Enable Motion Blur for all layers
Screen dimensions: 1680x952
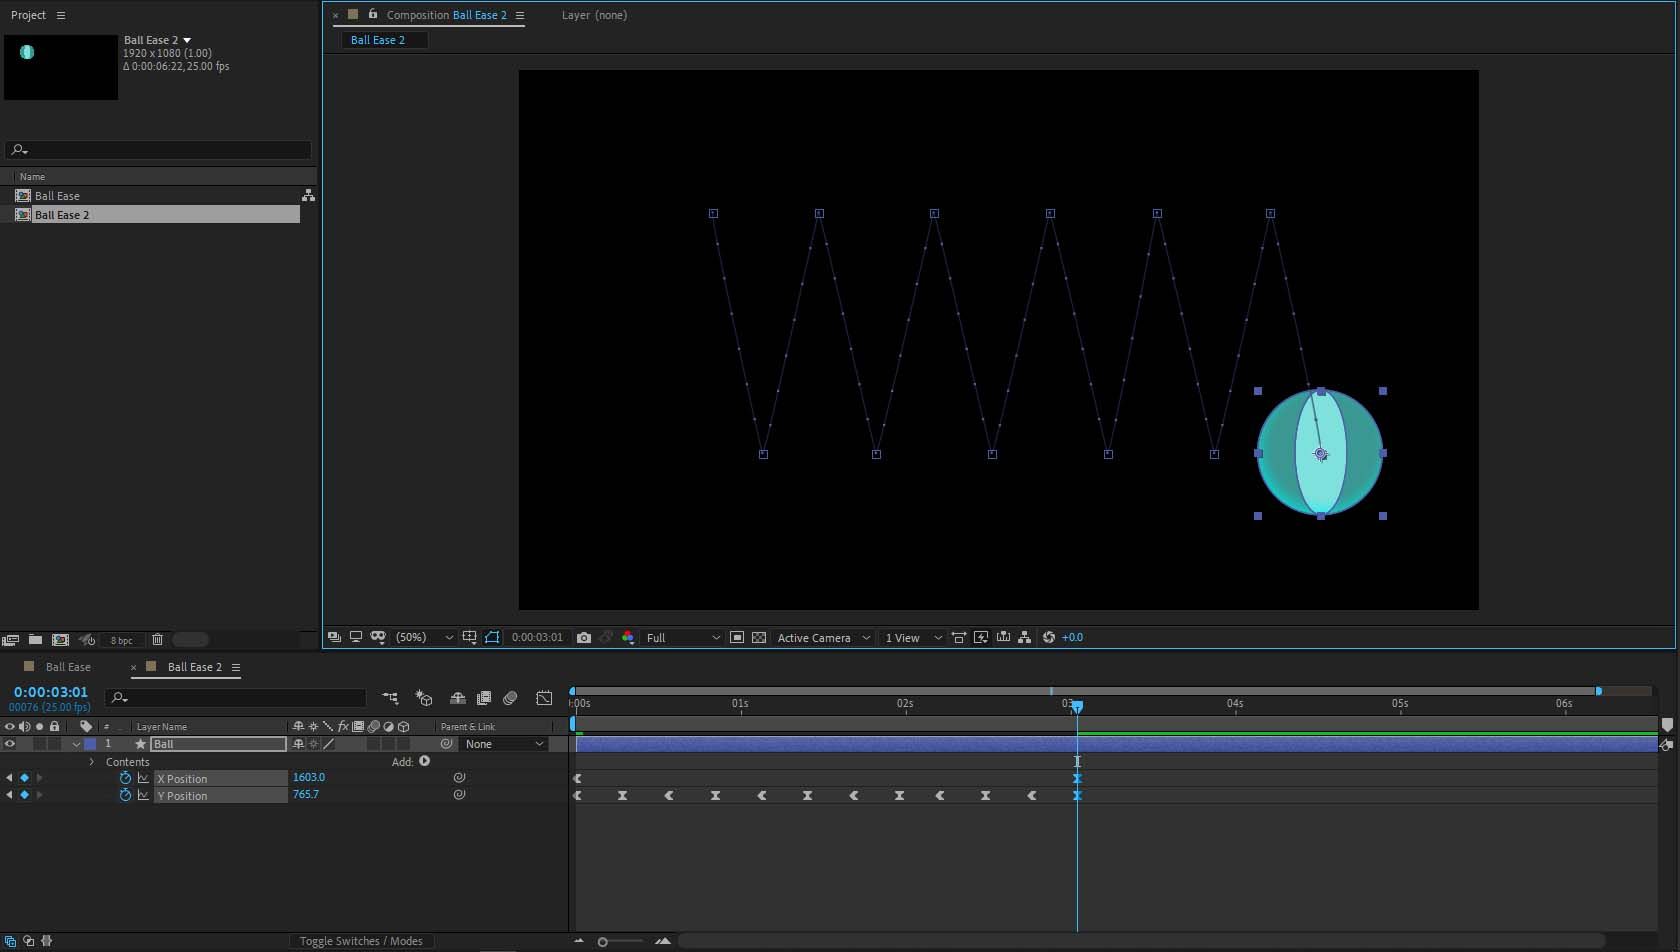(510, 698)
